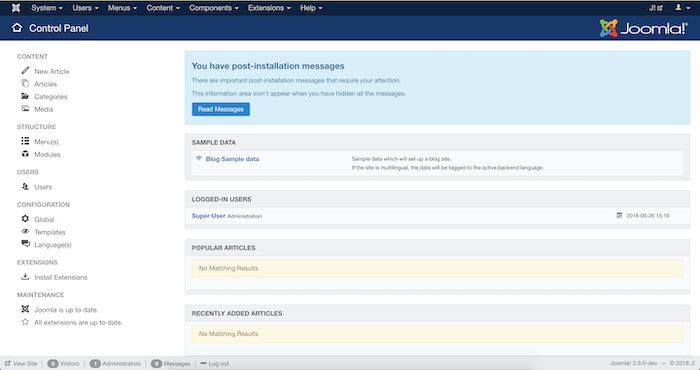Screen dimensions: 700x370
Task: Open New Article link in sidebar
Action: [x=52, y=71]
